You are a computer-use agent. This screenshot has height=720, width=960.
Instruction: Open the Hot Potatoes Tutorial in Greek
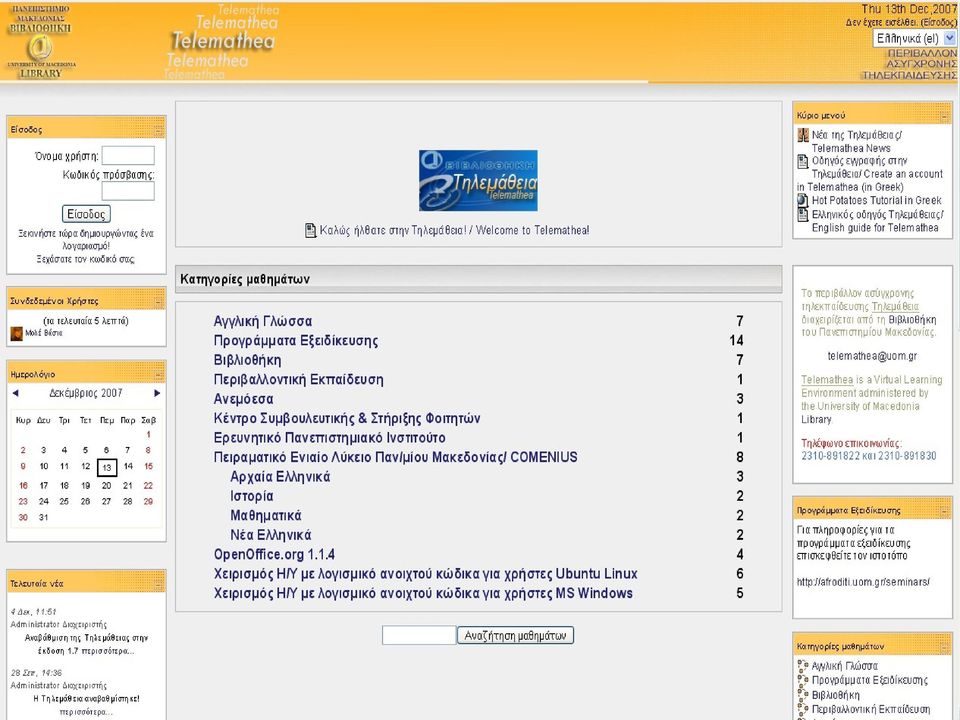(x=877, y=200)
